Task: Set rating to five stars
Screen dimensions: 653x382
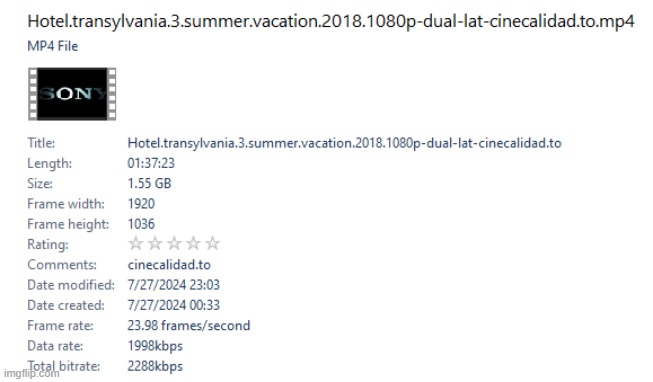Action: pos(212,243)
